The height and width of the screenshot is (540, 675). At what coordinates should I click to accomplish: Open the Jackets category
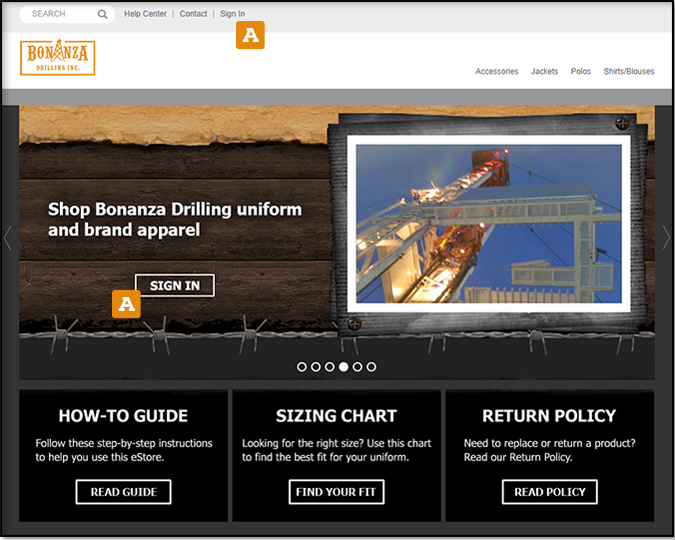click(x=544, y=72)
